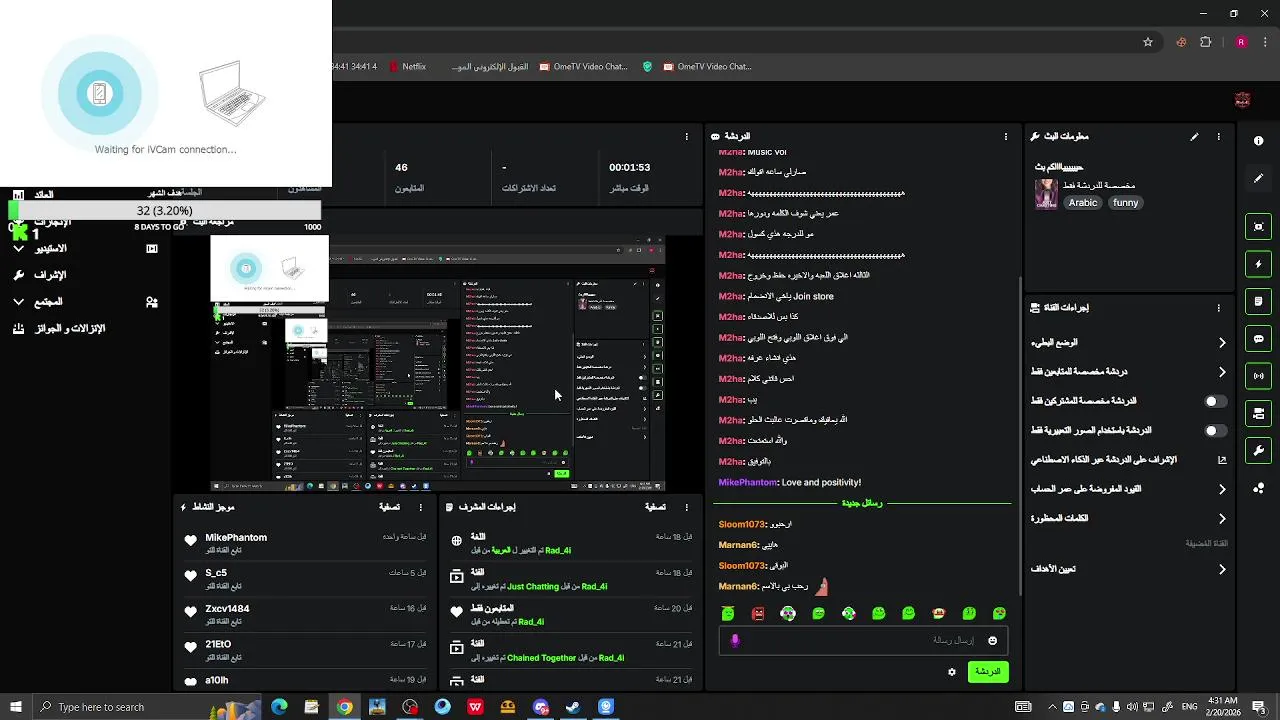Open the emoji picker in chat input

point(992,640)
